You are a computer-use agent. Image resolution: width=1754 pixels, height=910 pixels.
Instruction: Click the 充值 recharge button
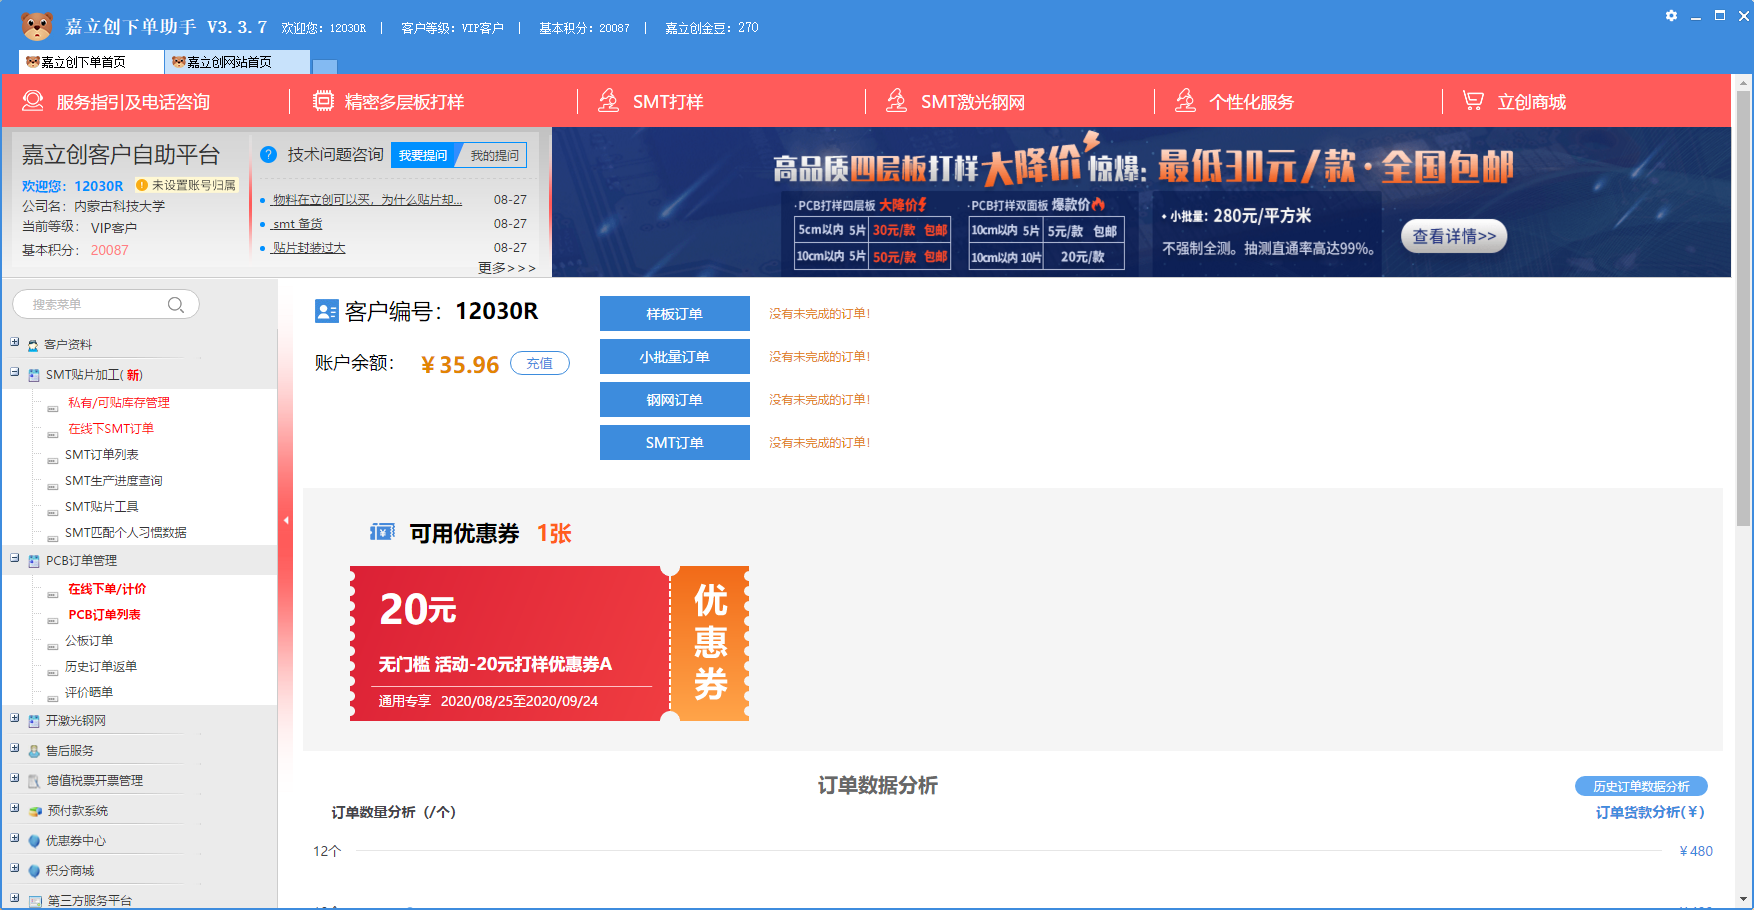coord(540,363)
